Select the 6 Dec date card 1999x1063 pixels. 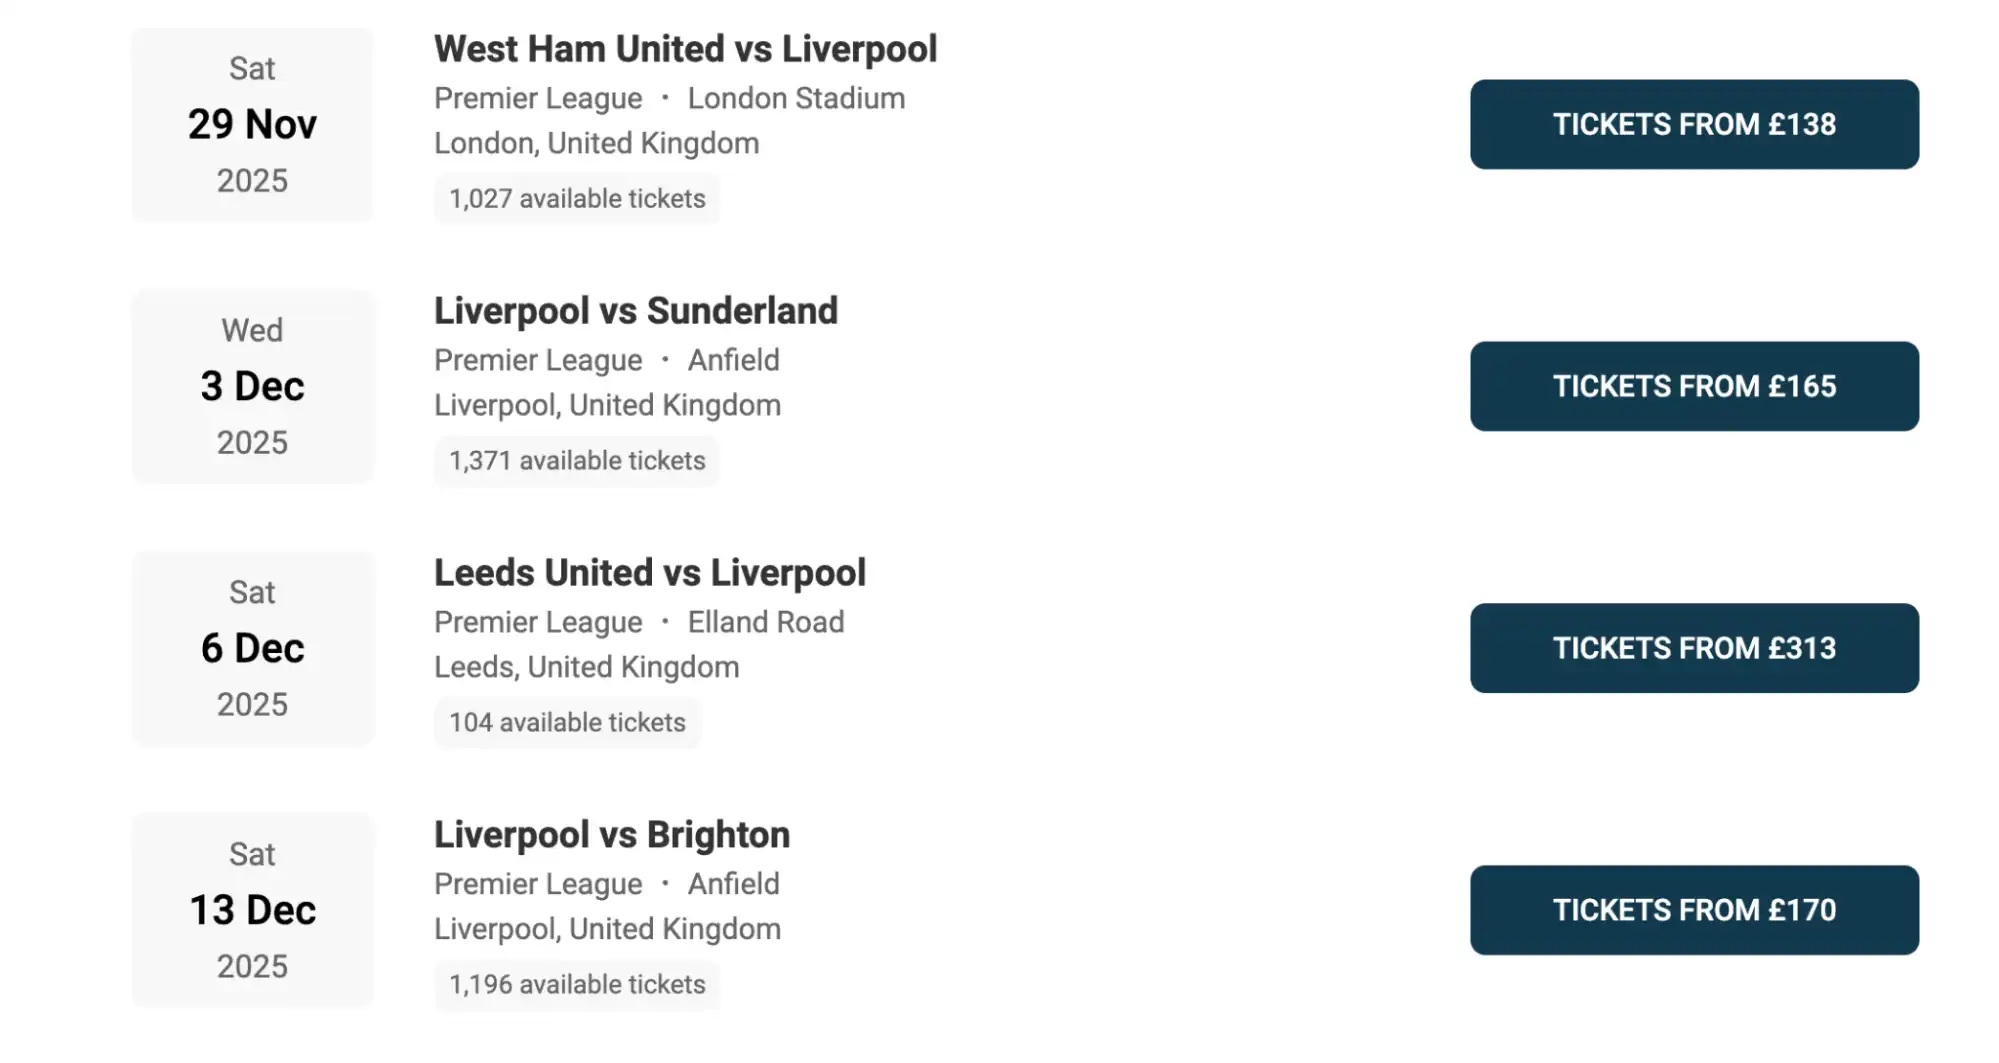click(252, 648)
